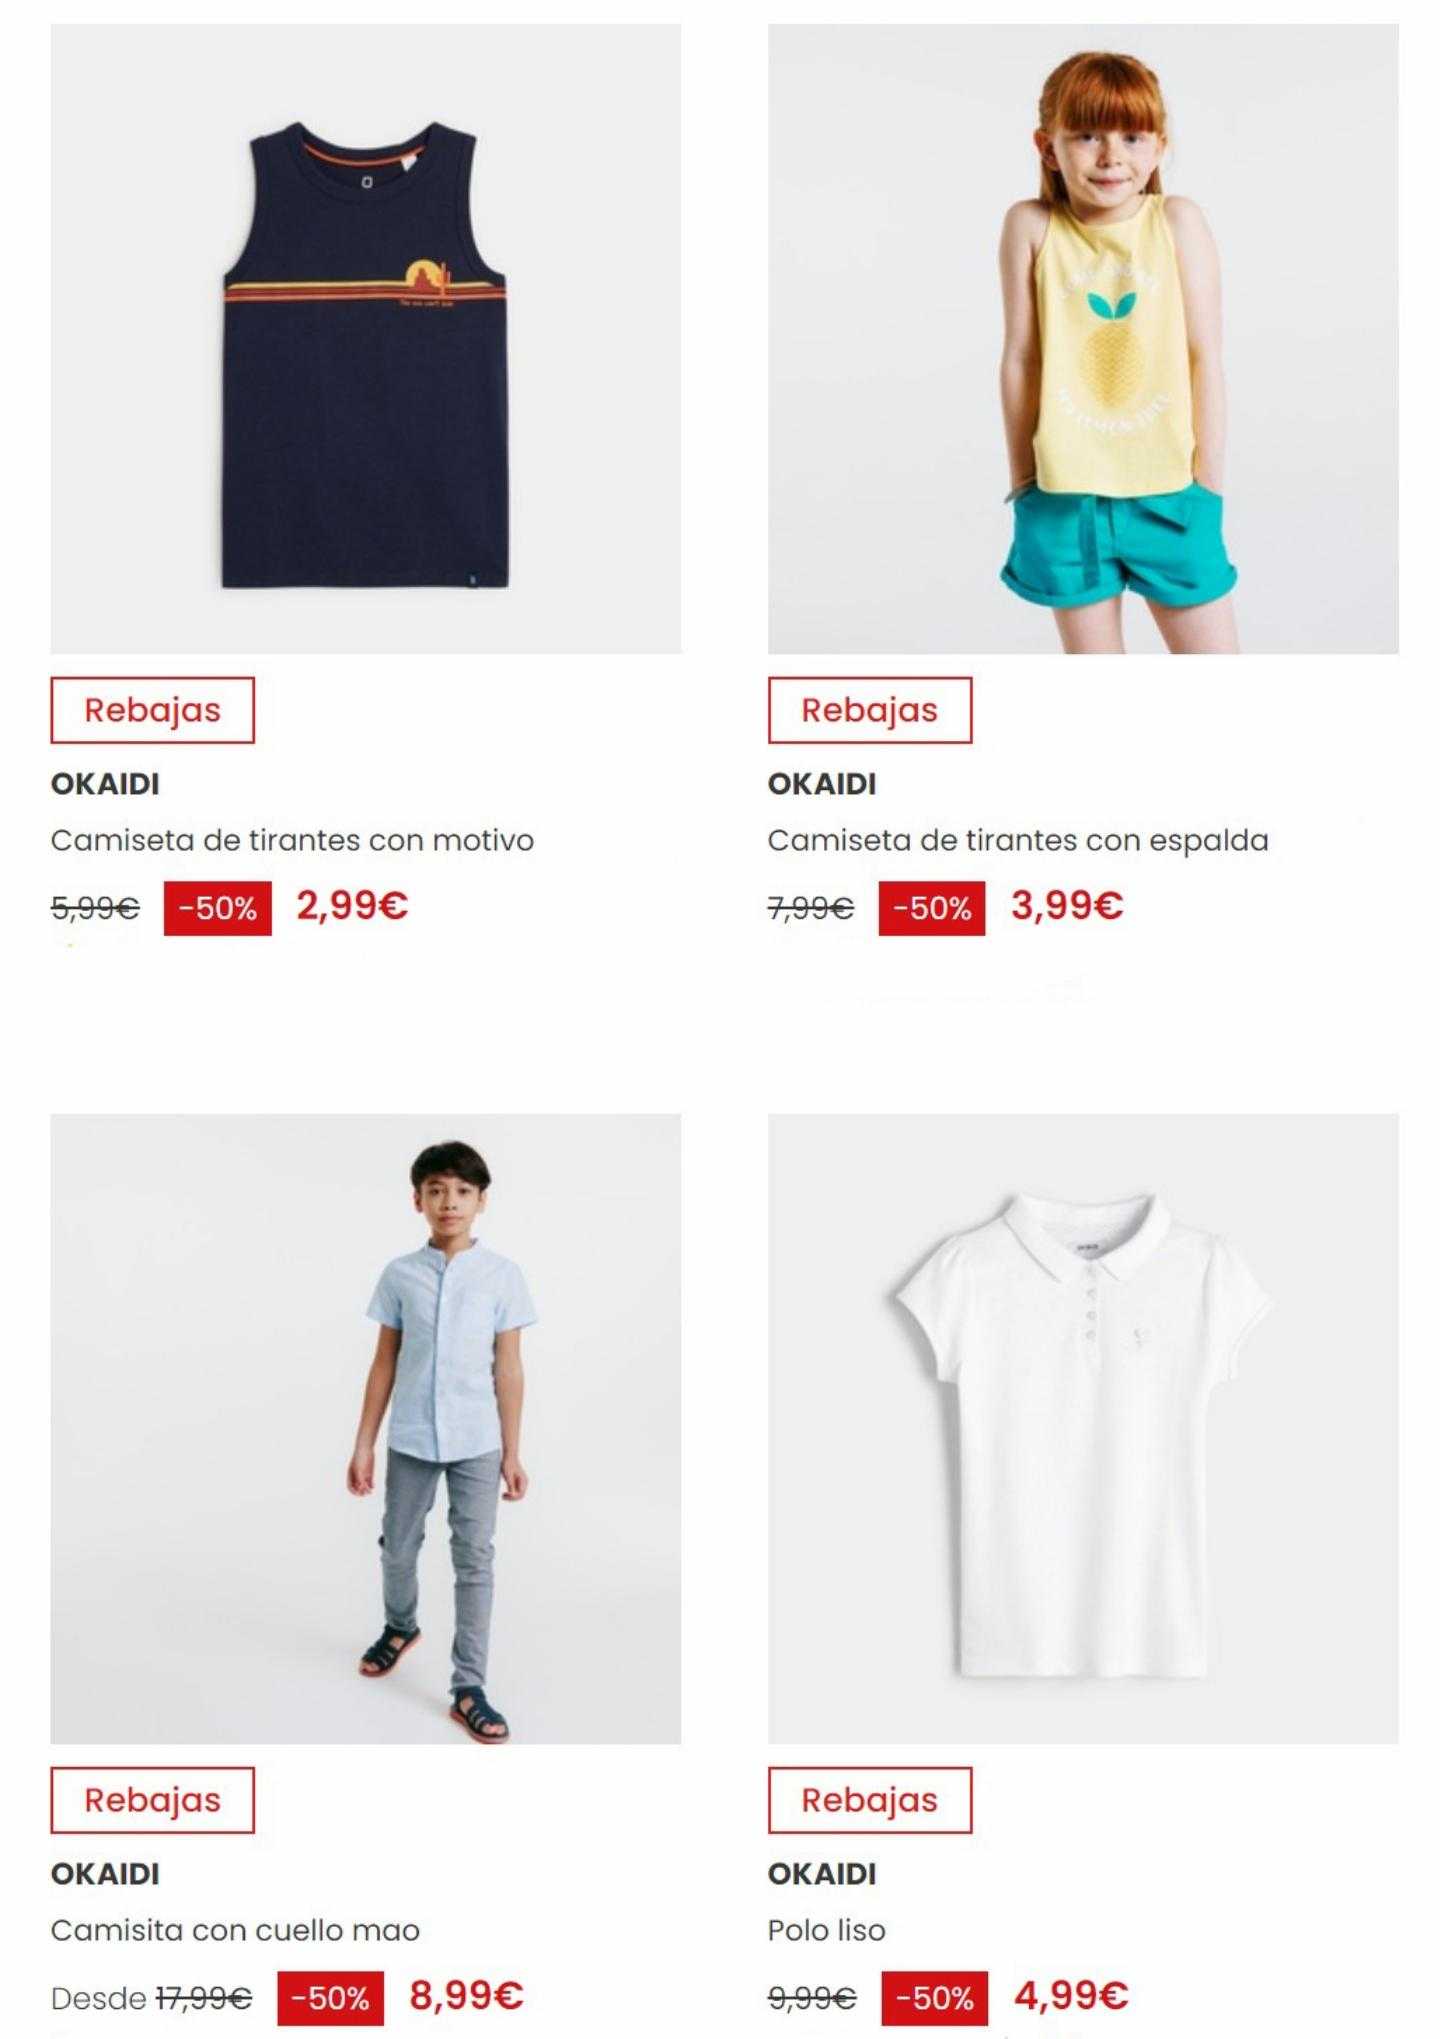The width and height of the screenshot is (1440, 2039).
Task: Open 'Camiseta de tirantes con espalda' link
Action: coord(1018,840)
